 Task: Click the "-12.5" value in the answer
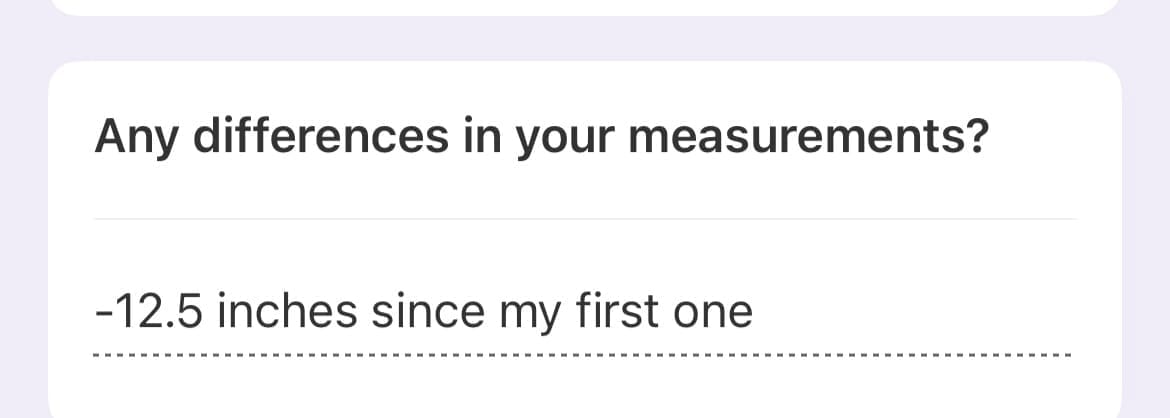tap(149, 313)
